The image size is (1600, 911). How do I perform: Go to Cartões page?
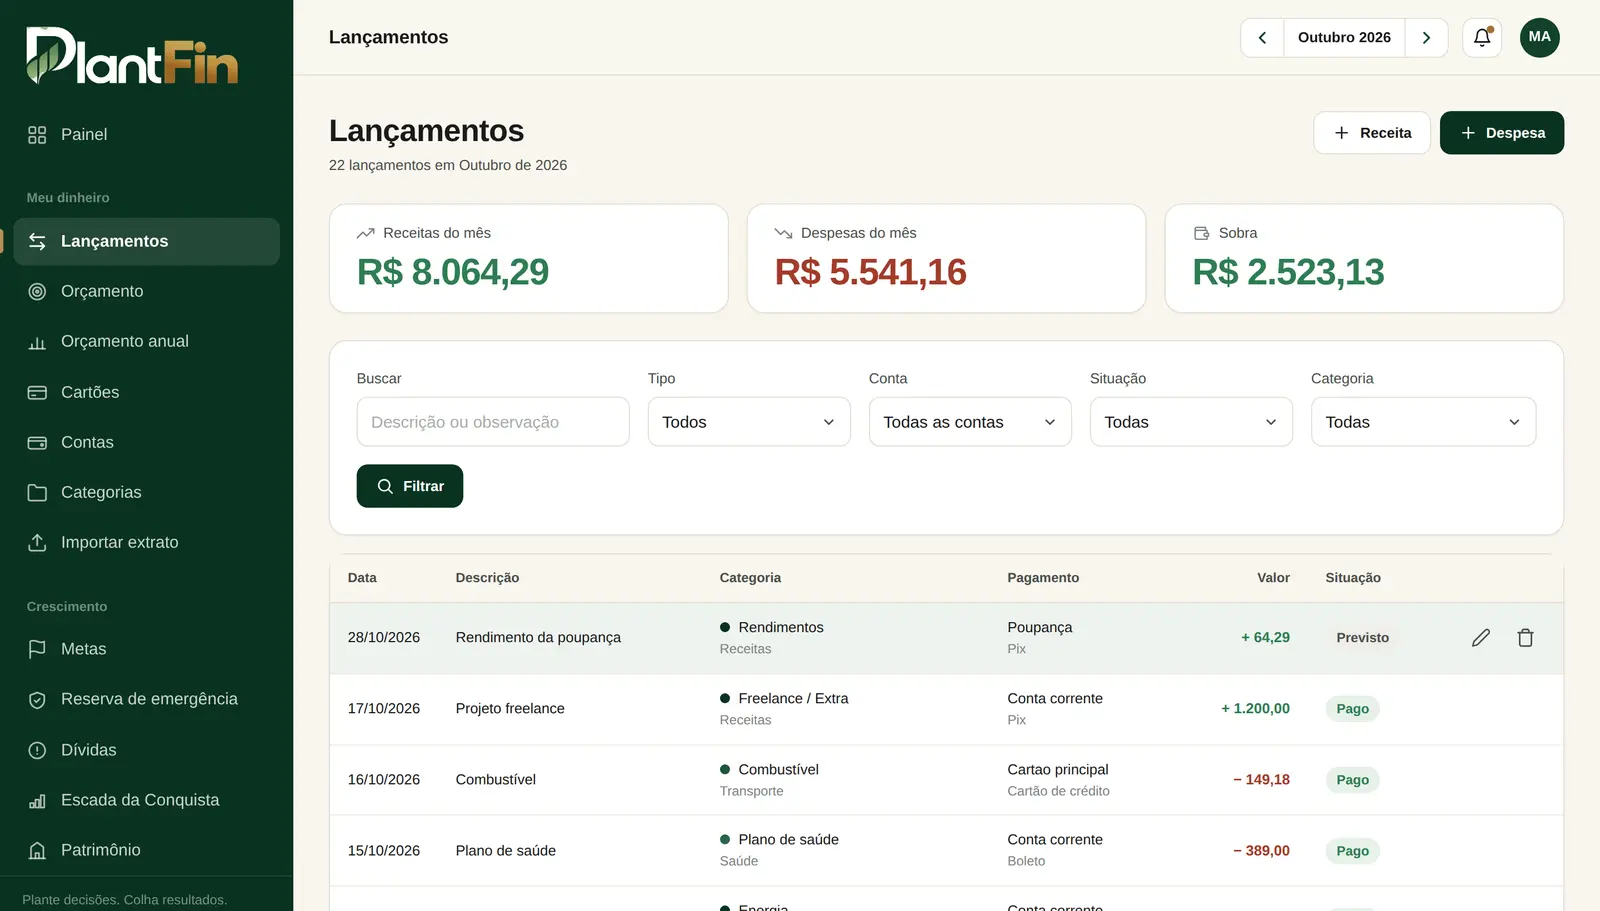point(147,393)
